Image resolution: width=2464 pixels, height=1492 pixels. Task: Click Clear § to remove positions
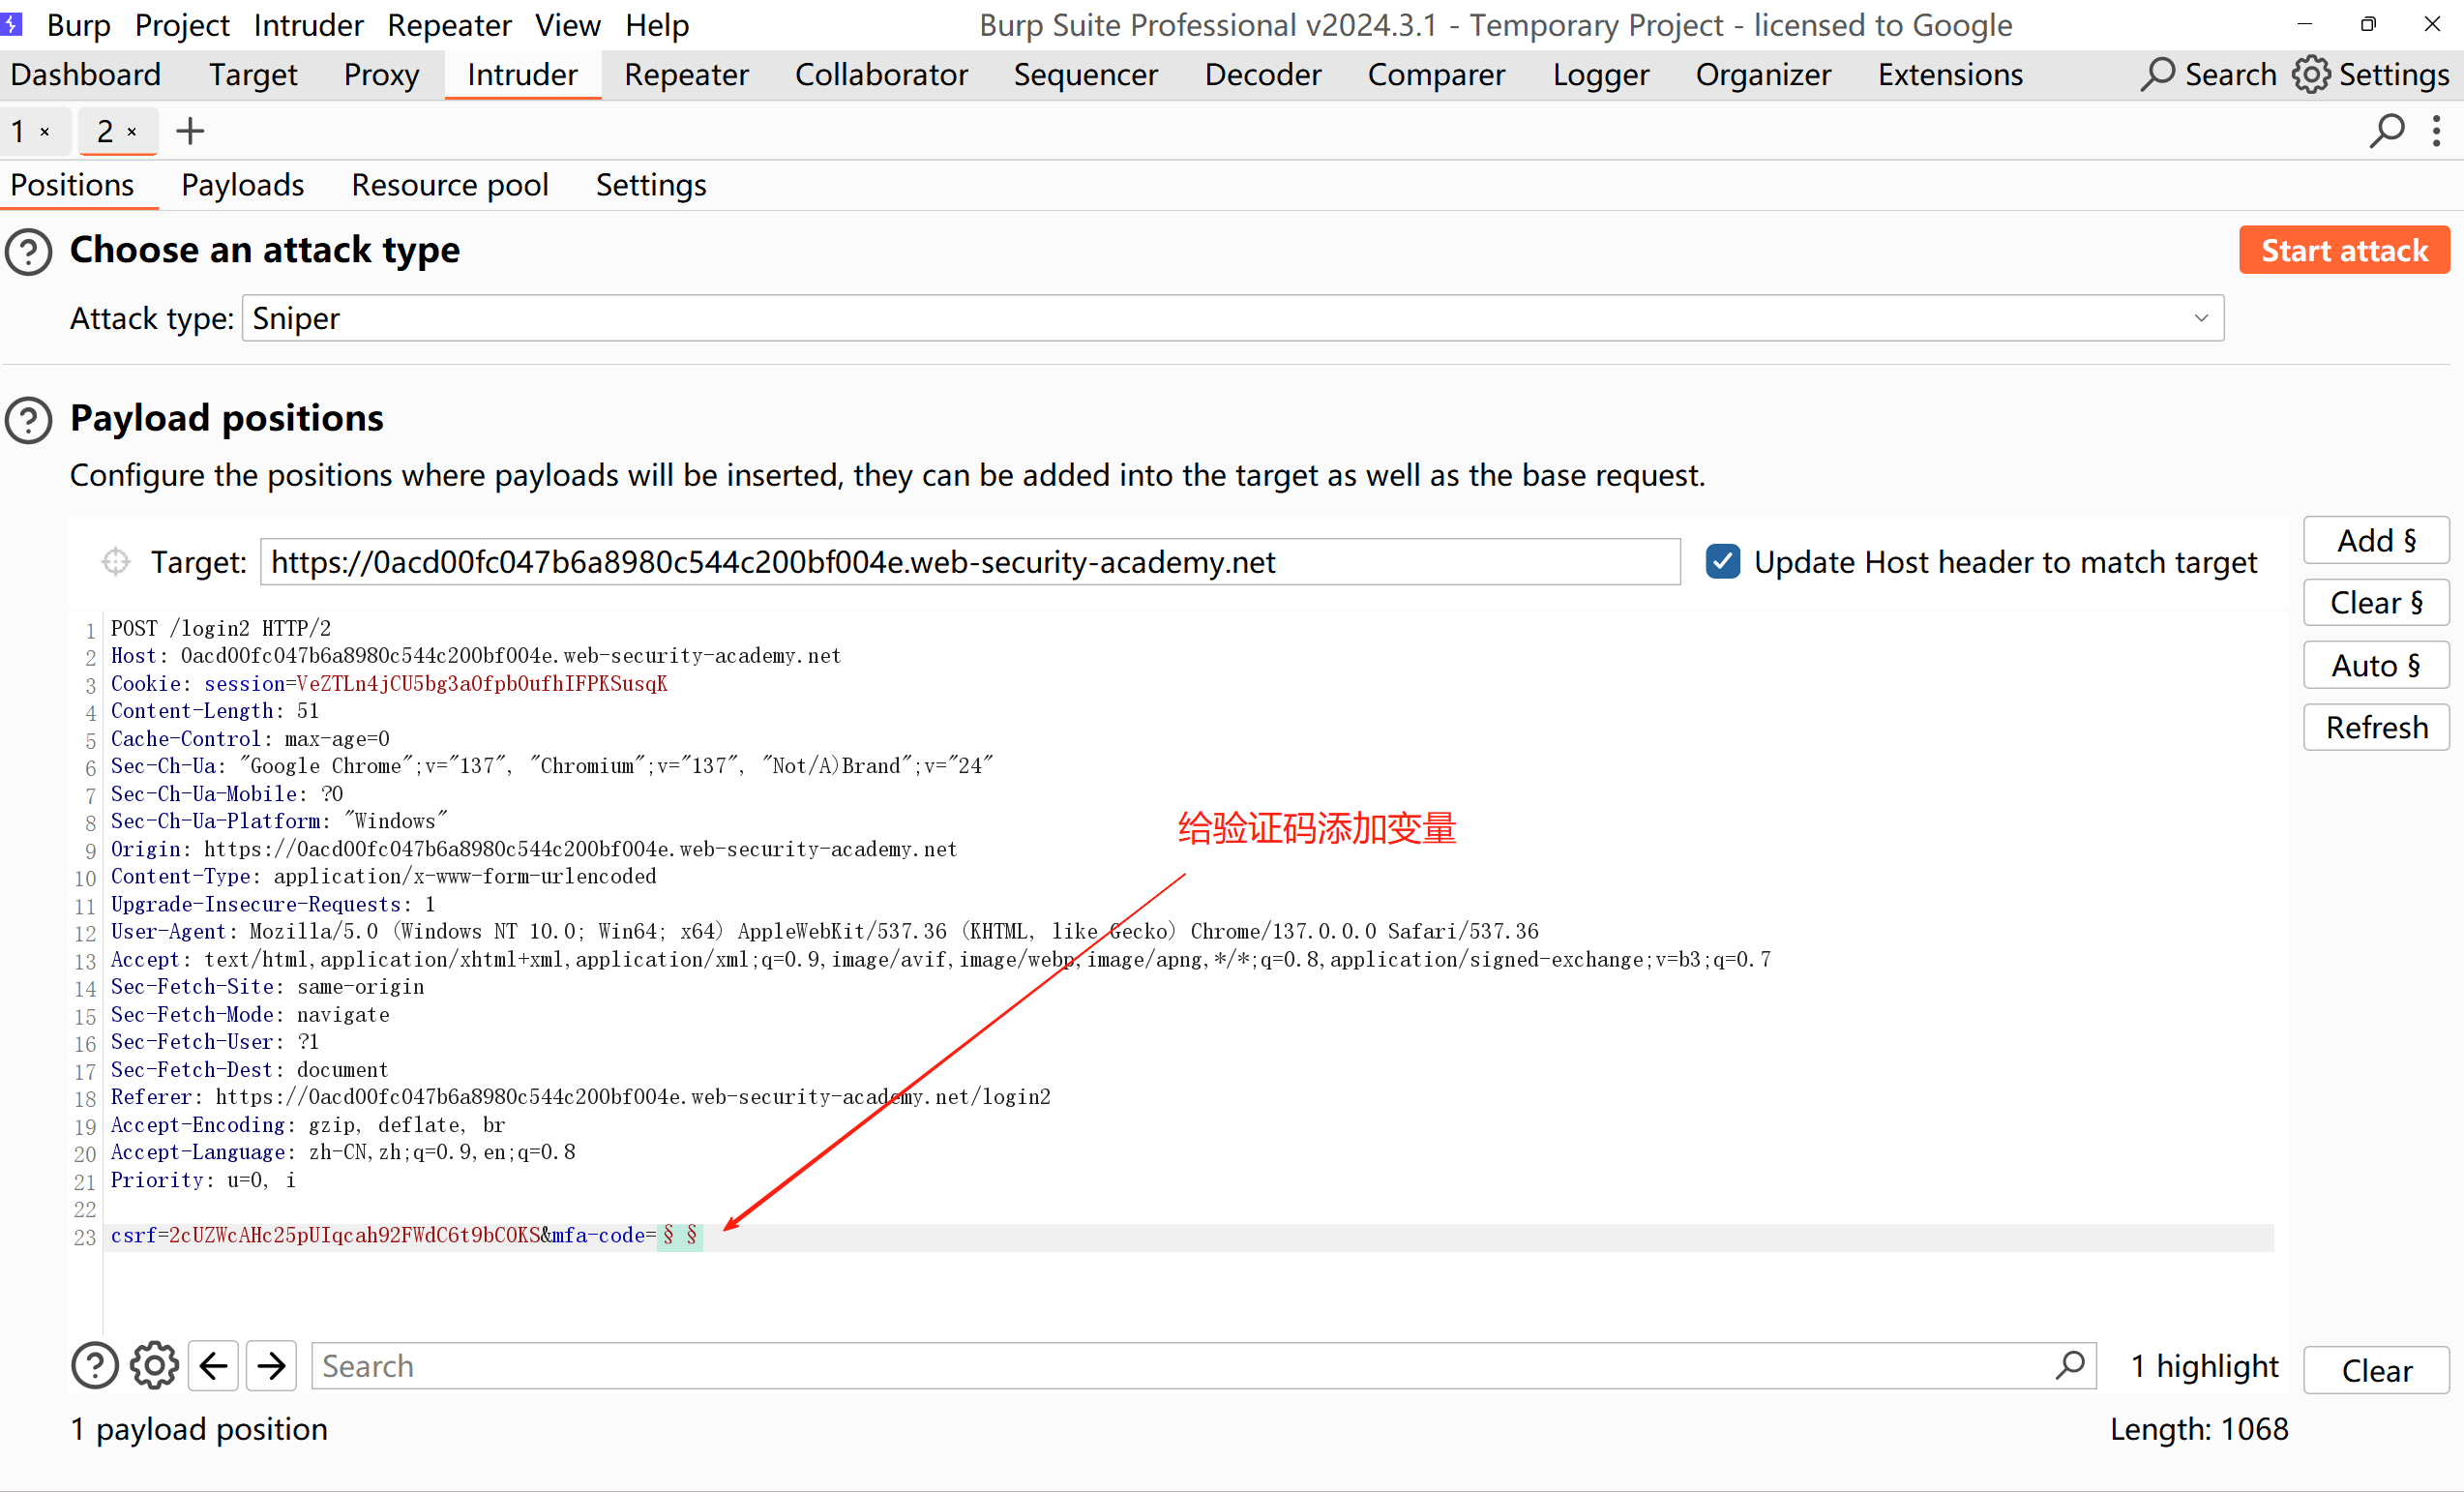point(2375,603)
